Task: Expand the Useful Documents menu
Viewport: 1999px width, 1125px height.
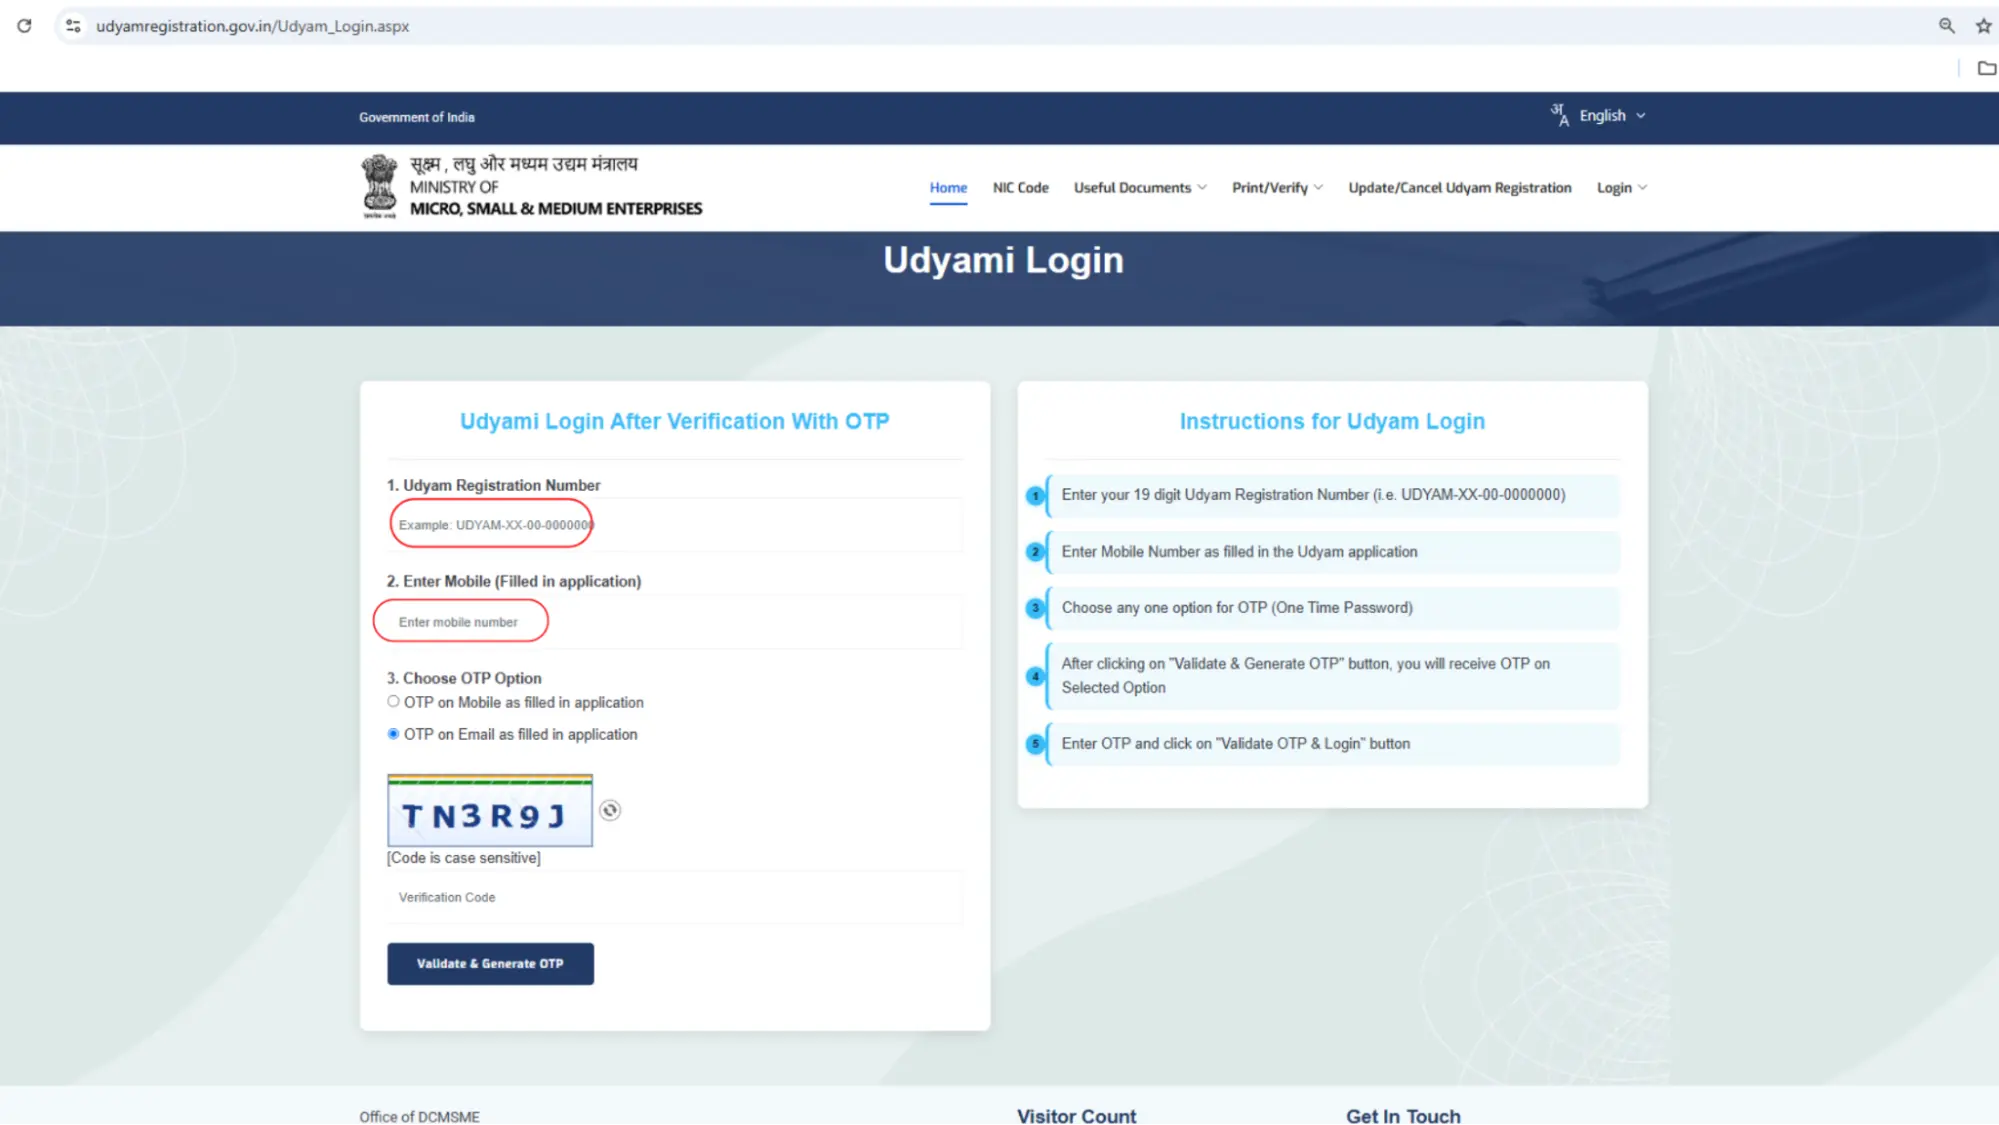Action: tap(1140, 188)
